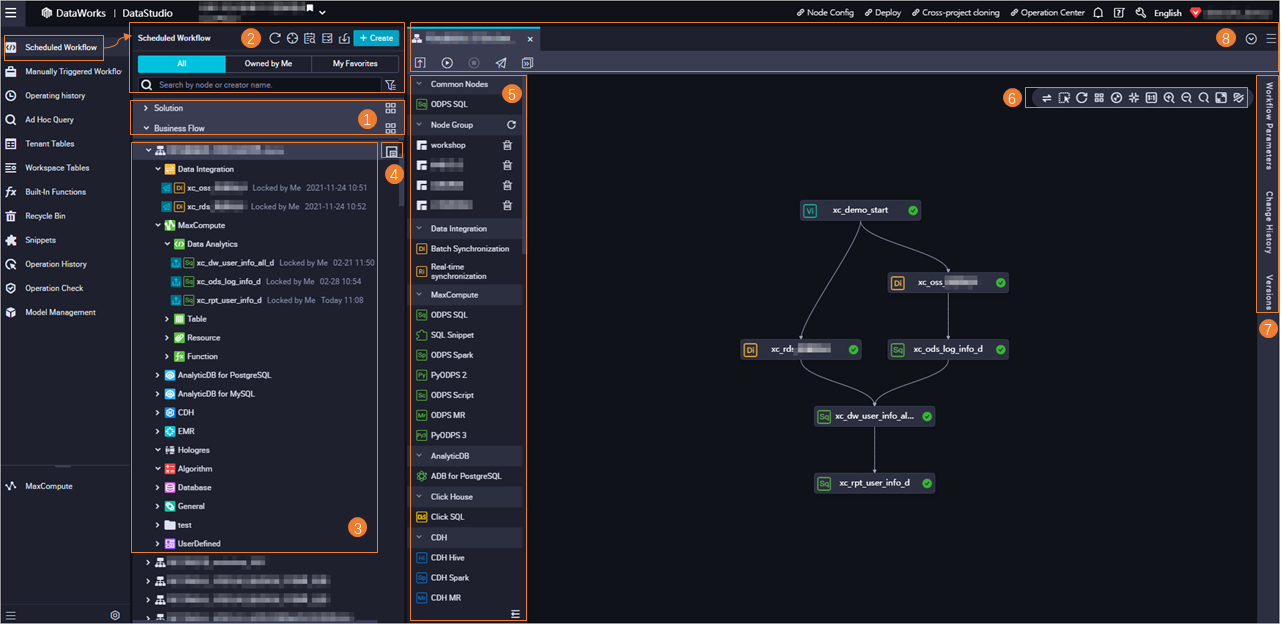Select xc_demo_start node on canvas
This screenshot has height=624, width=1282.
[861, 211]
